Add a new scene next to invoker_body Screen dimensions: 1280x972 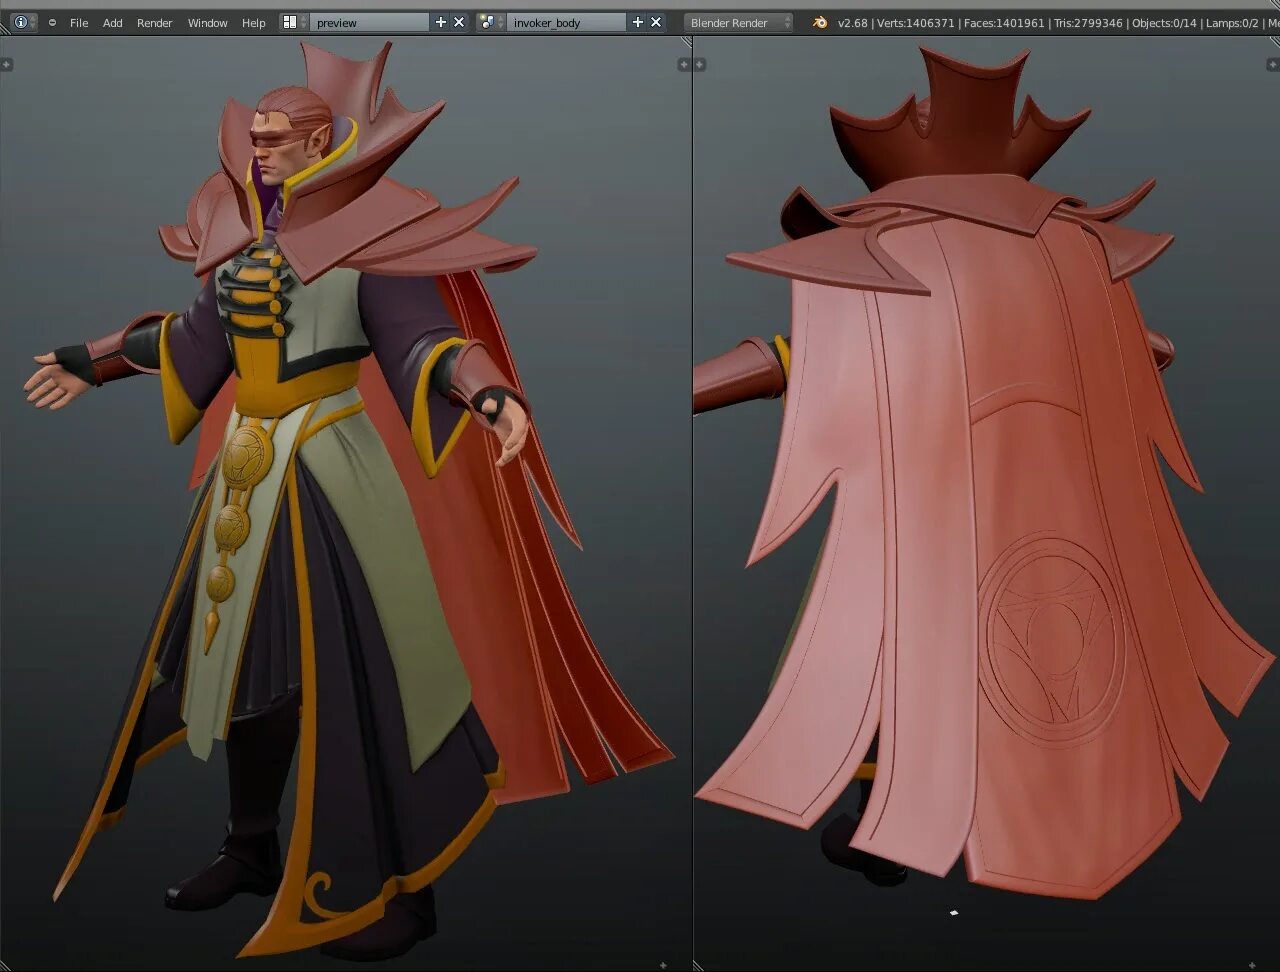click(638, 22)
